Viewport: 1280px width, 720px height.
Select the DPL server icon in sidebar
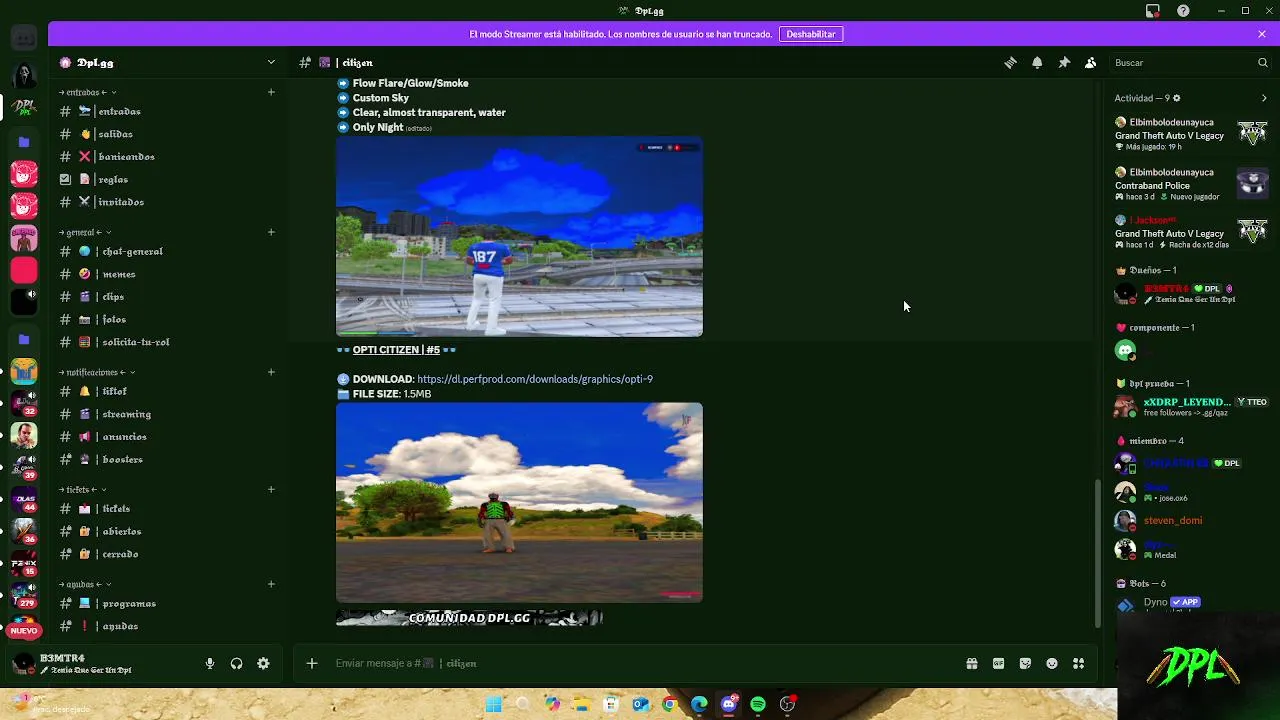24,106
